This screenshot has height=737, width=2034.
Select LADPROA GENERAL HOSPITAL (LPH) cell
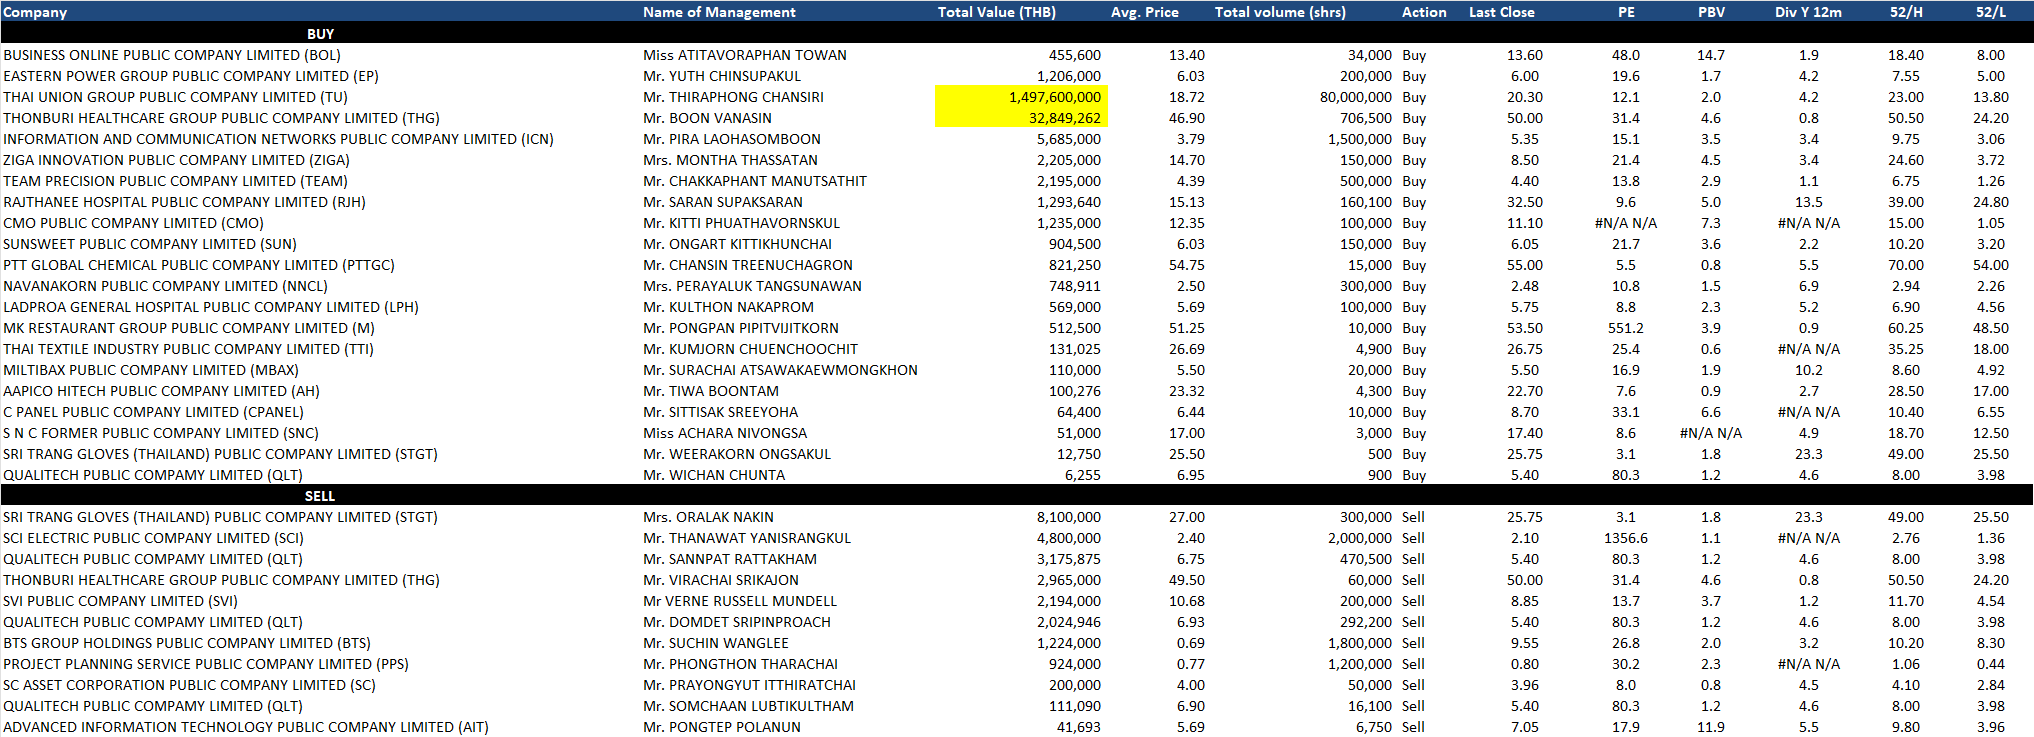pyautogui.click(x=211, y=307)
